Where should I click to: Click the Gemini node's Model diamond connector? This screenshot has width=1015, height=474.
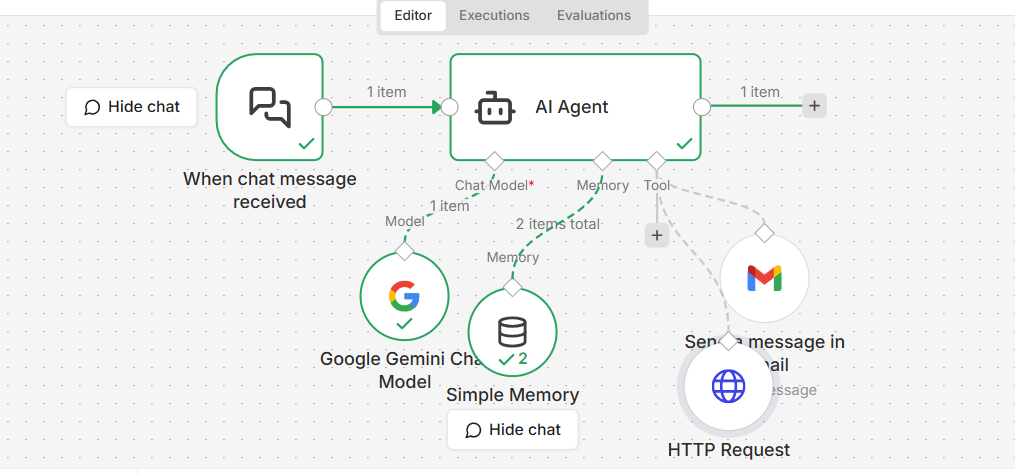pyautogui.click(x=405, y=251)
